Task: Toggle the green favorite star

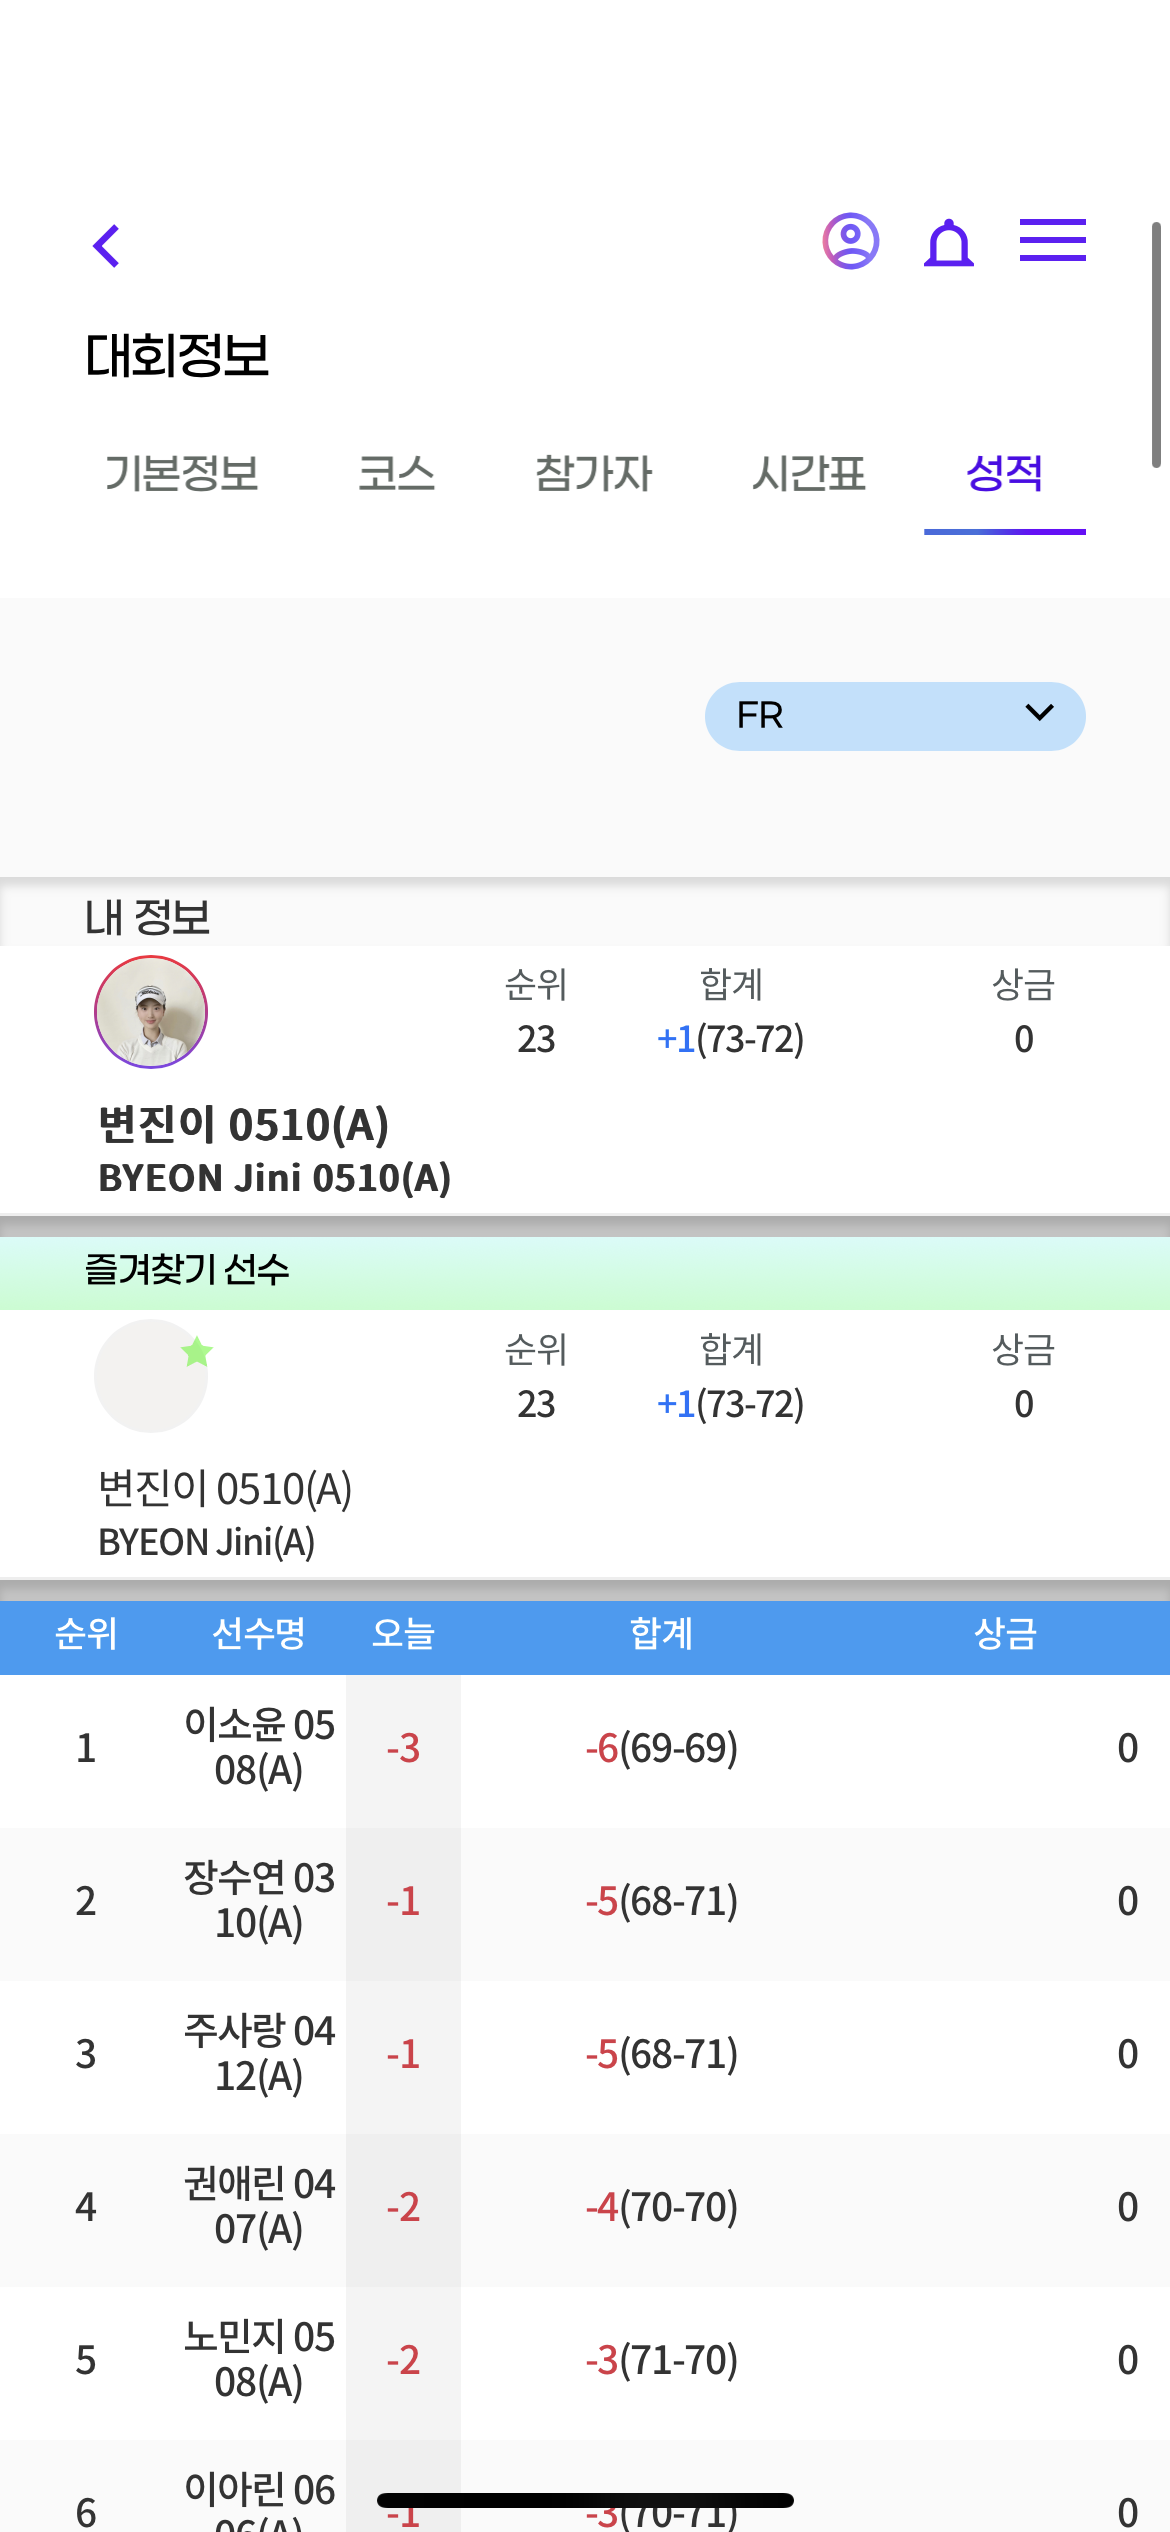Action: pyautogui.click(x=197, y=1352)
